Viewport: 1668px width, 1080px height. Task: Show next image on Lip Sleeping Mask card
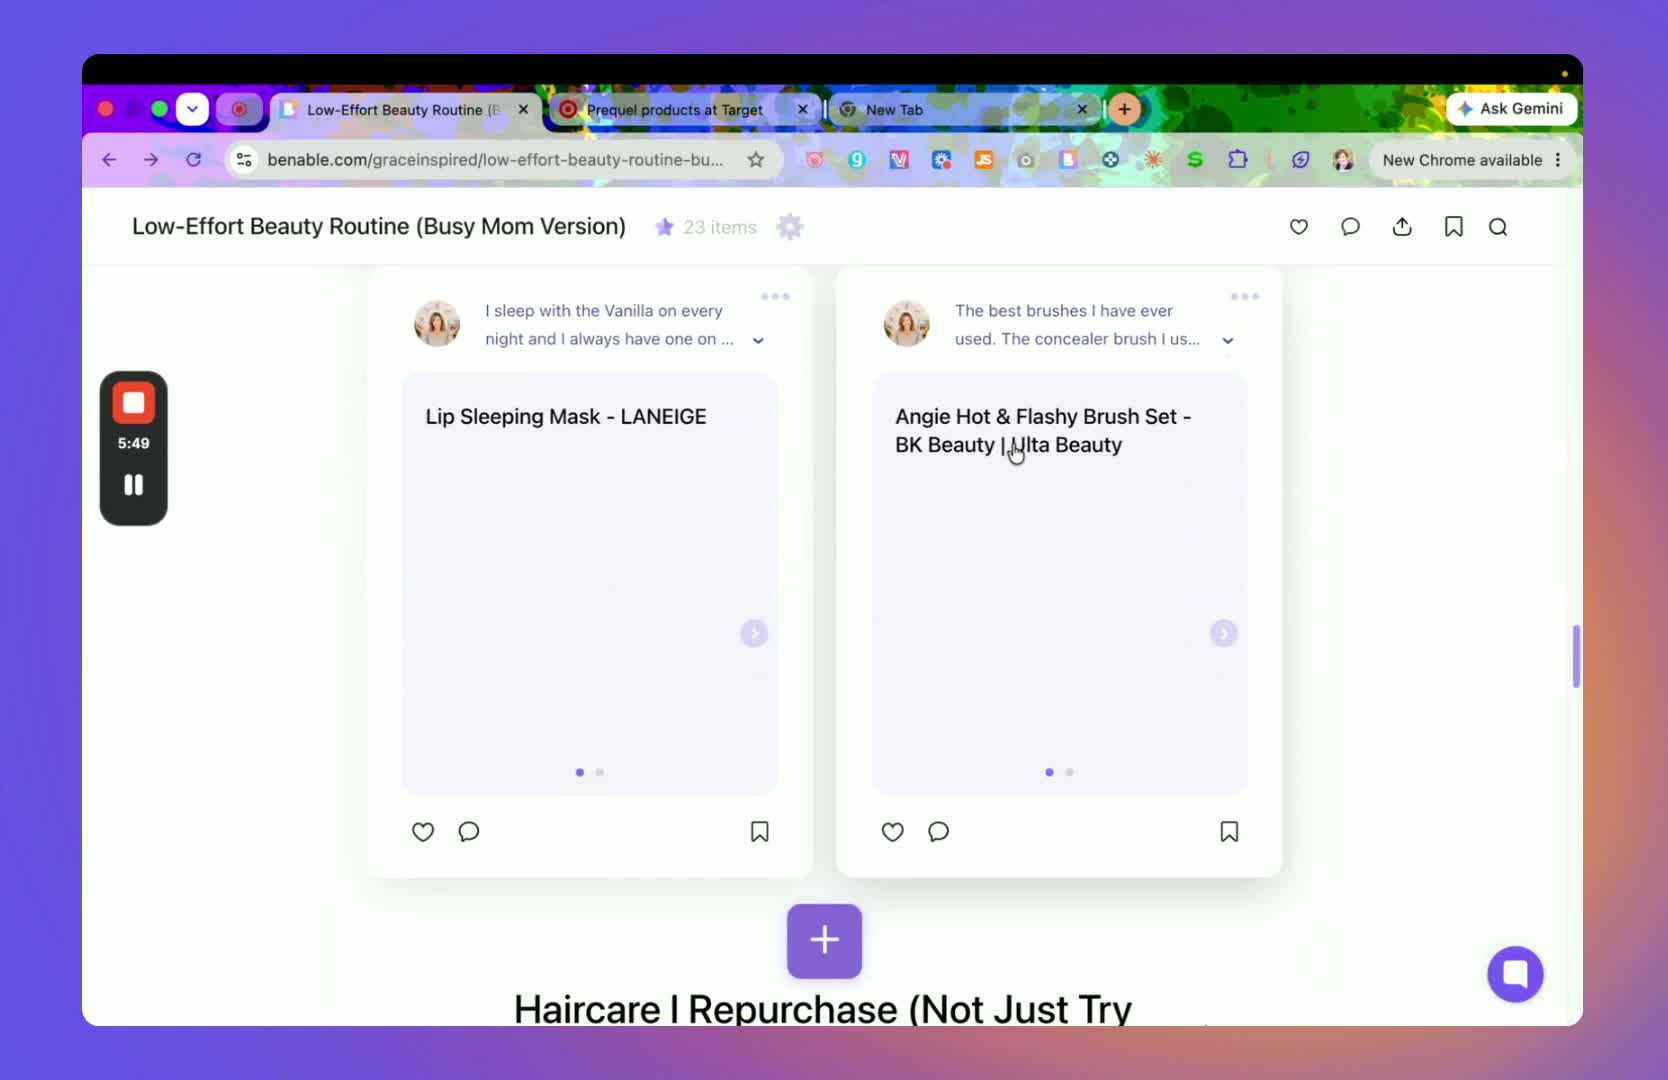click(754, 634)
